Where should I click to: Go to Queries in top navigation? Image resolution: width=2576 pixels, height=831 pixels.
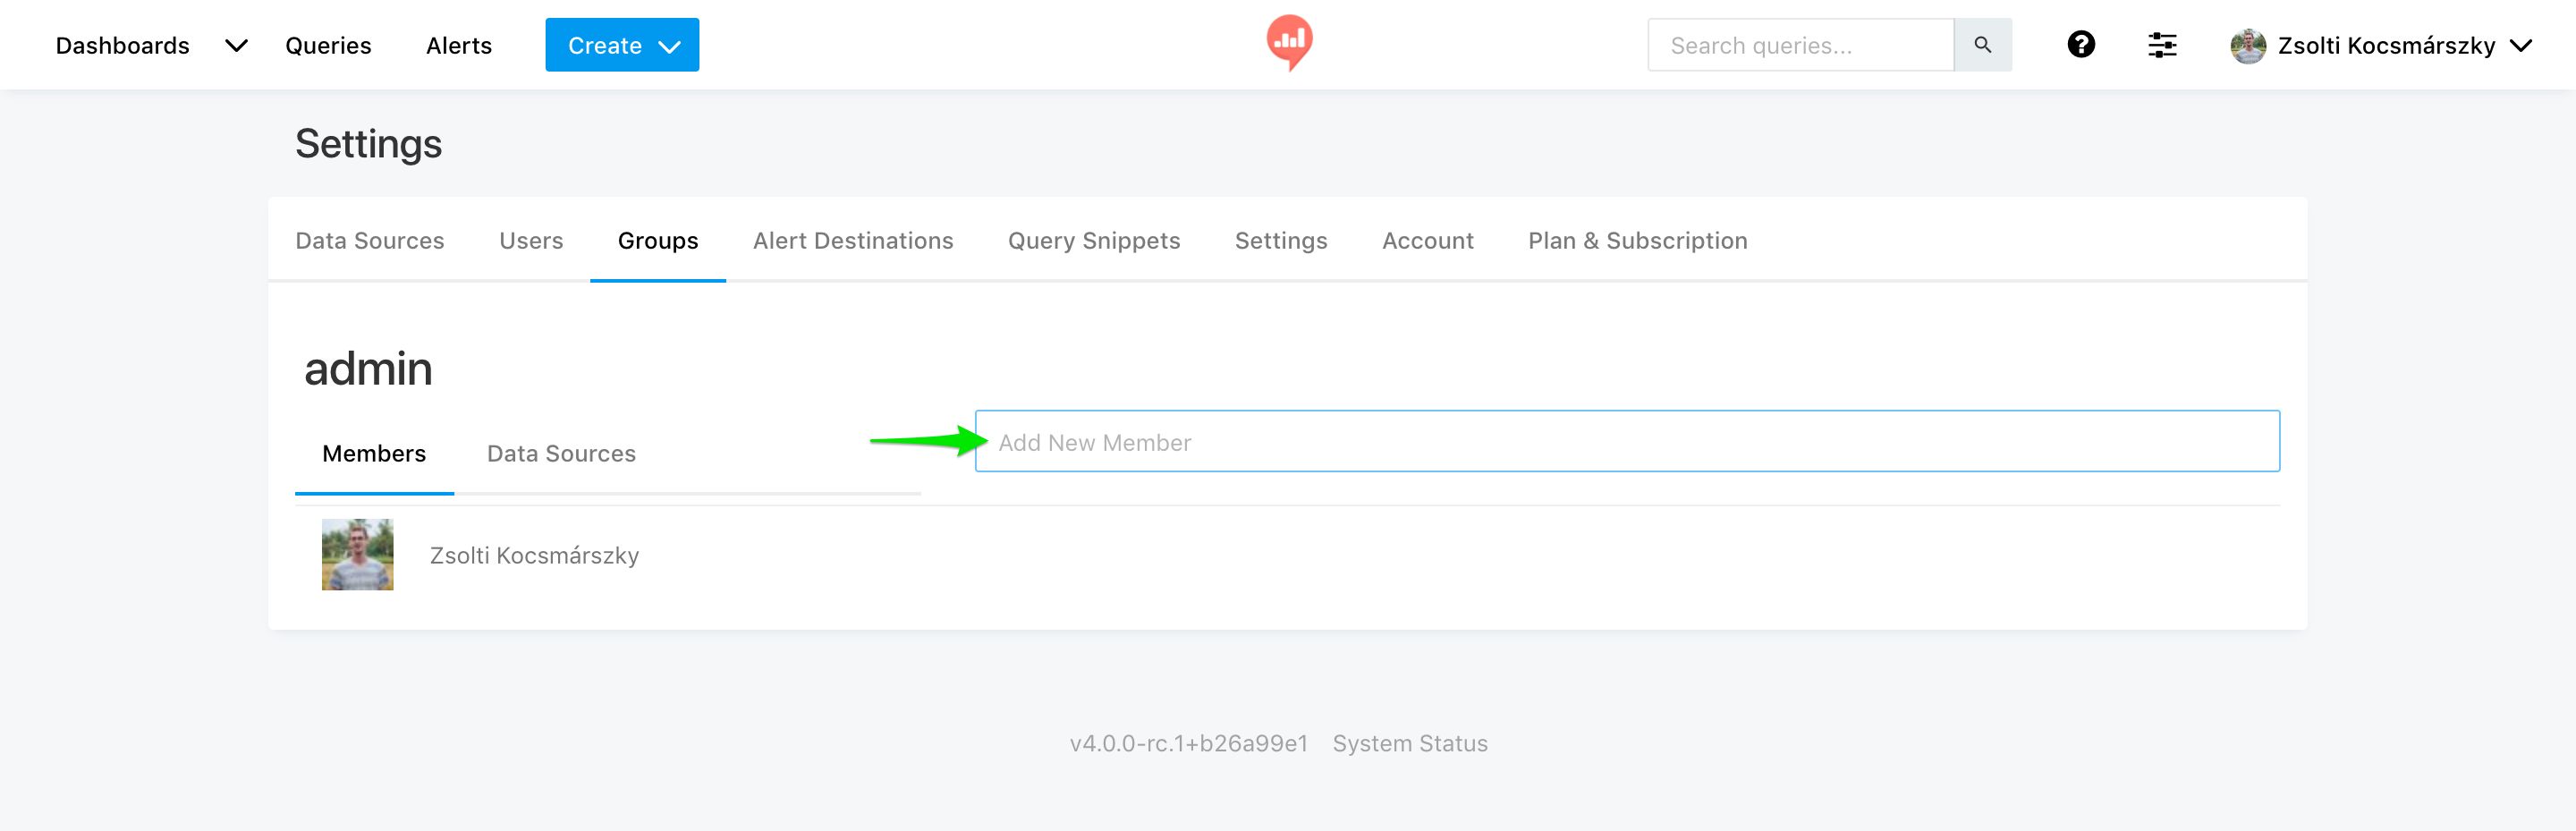pos(328,46)
